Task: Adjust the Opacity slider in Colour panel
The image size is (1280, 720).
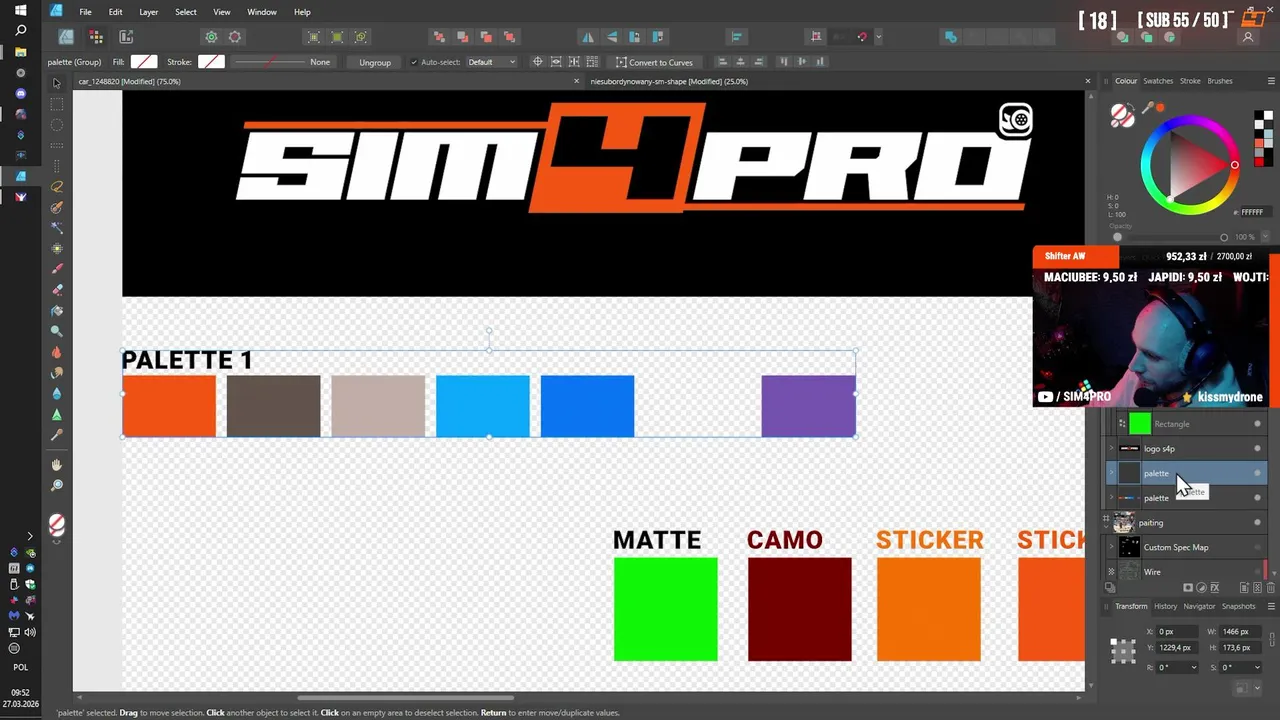Action: point(1170,238)
